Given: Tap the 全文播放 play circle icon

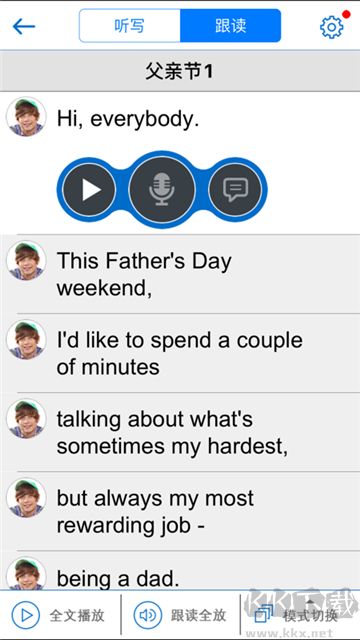Looking at the screenshot, I should 26,615.
